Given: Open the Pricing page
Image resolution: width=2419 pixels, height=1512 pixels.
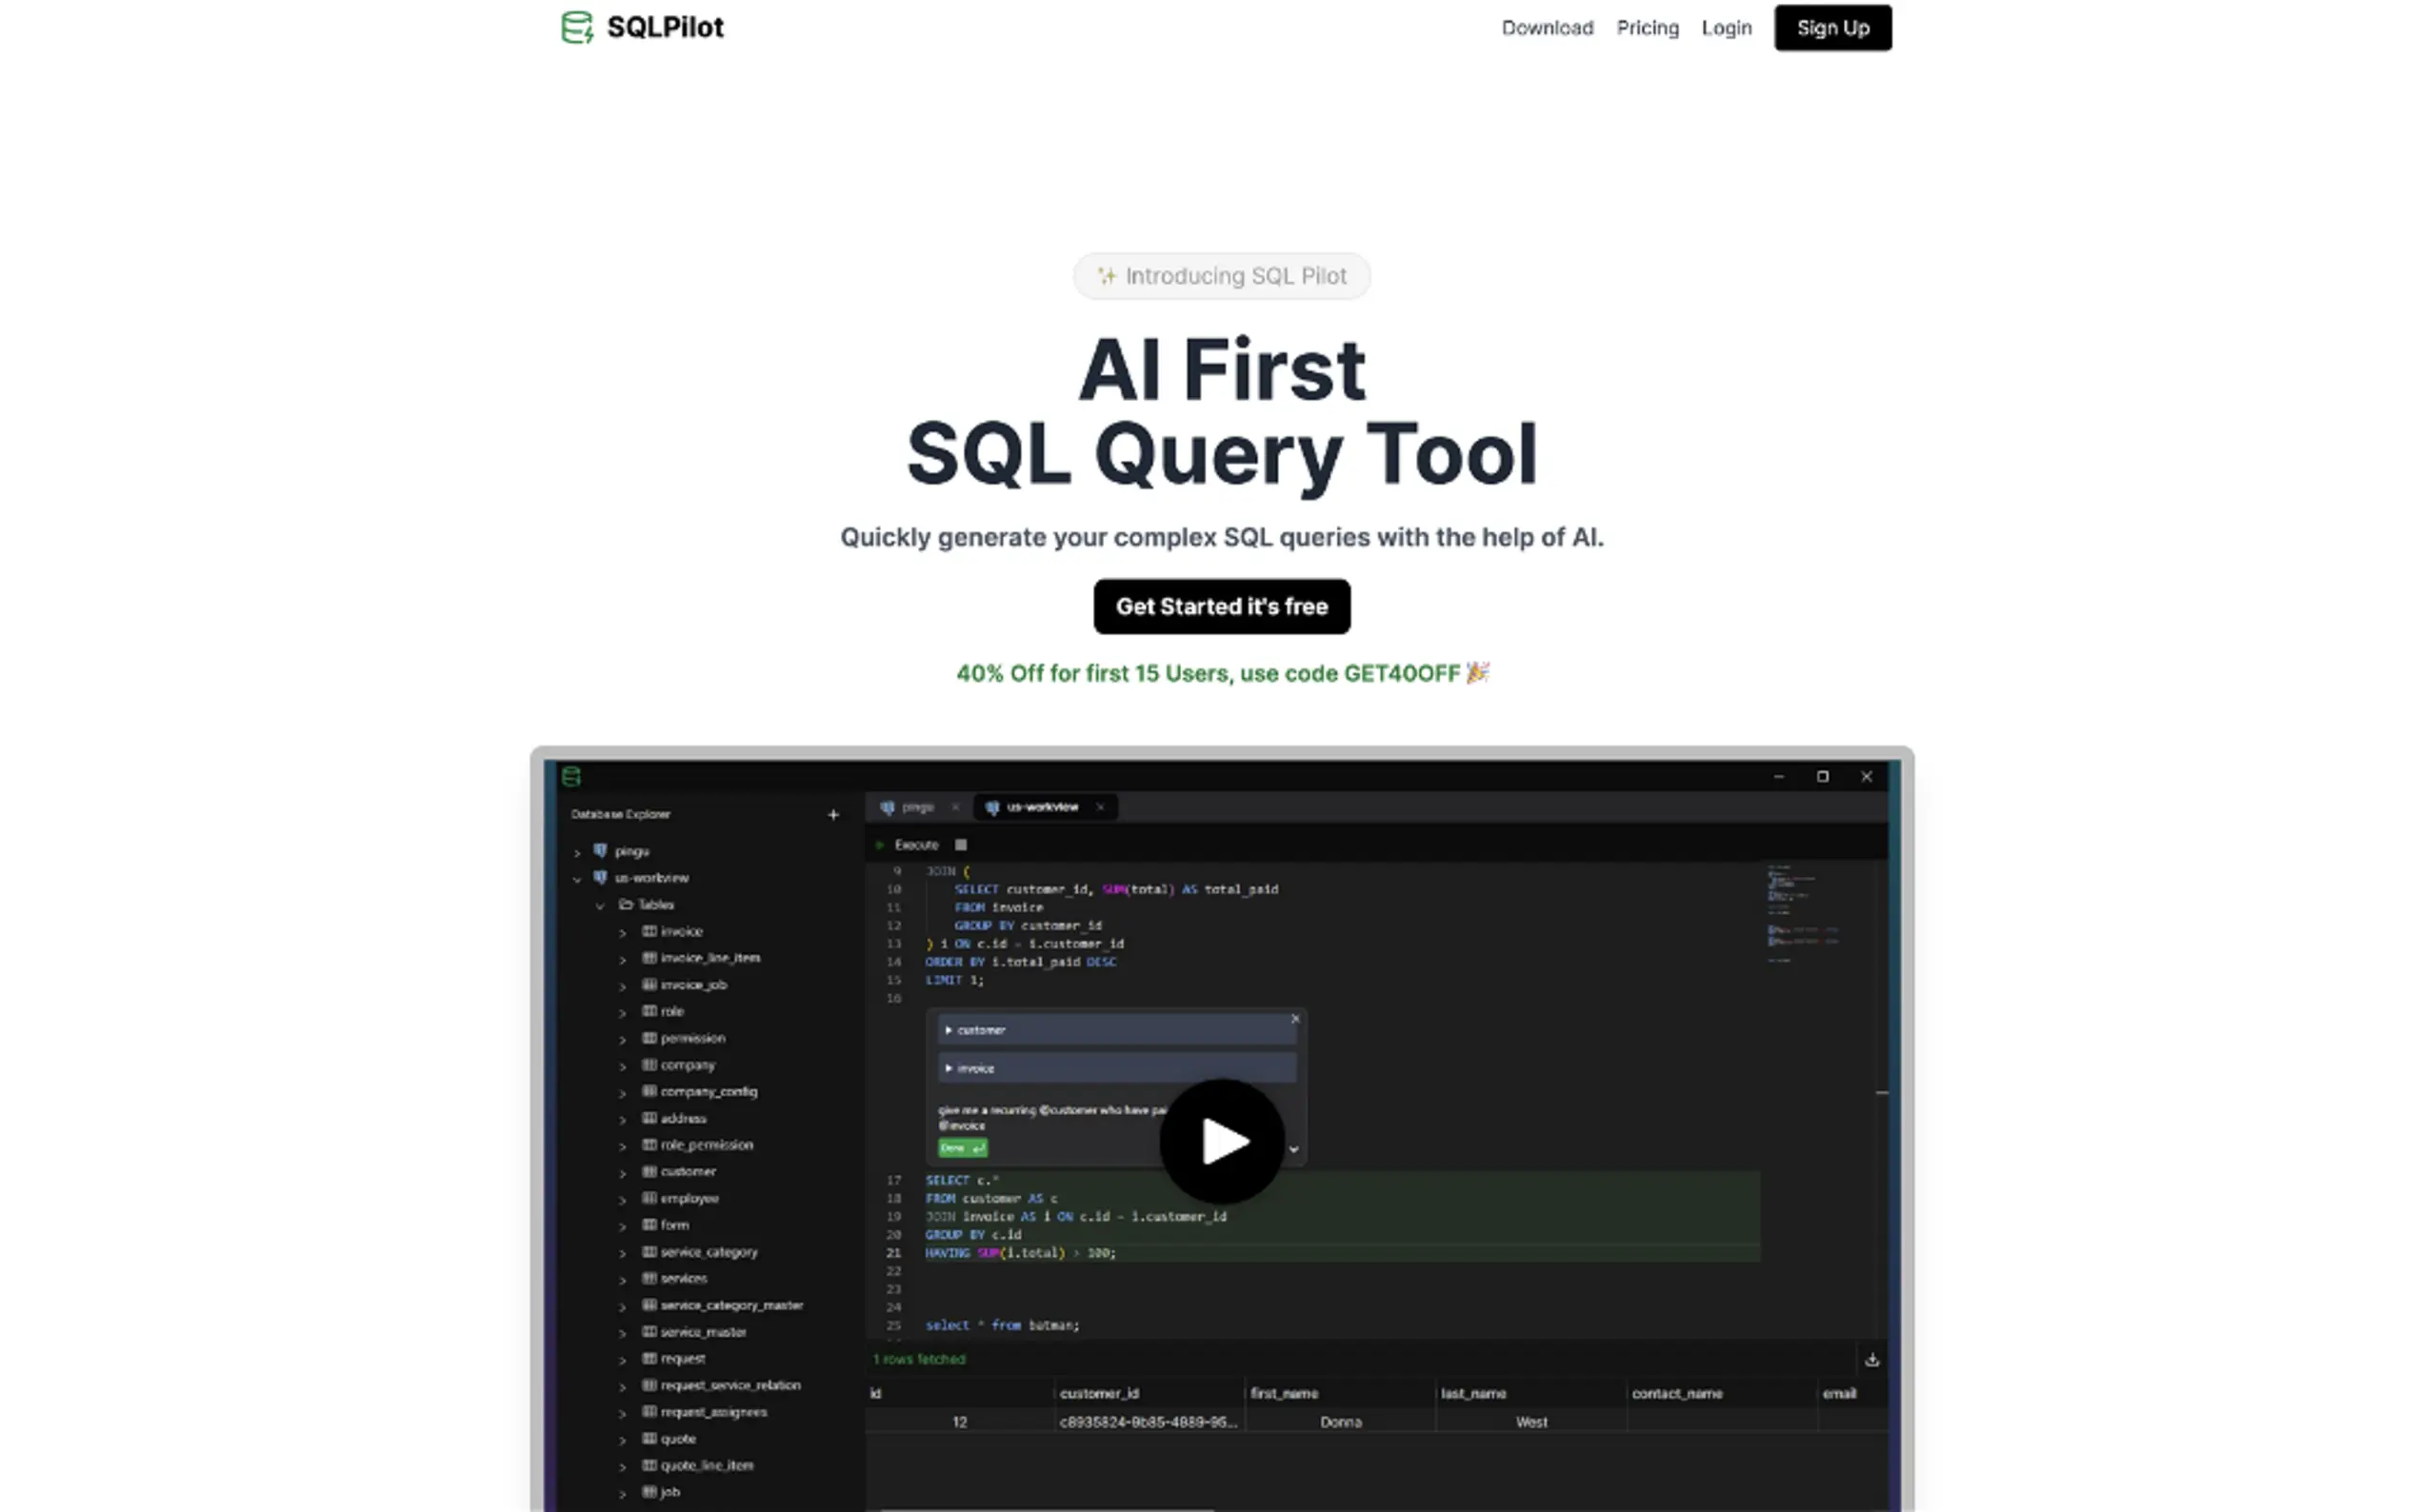Looking at the screenshot, I should pyautogui.click(x=1647, y=28).
